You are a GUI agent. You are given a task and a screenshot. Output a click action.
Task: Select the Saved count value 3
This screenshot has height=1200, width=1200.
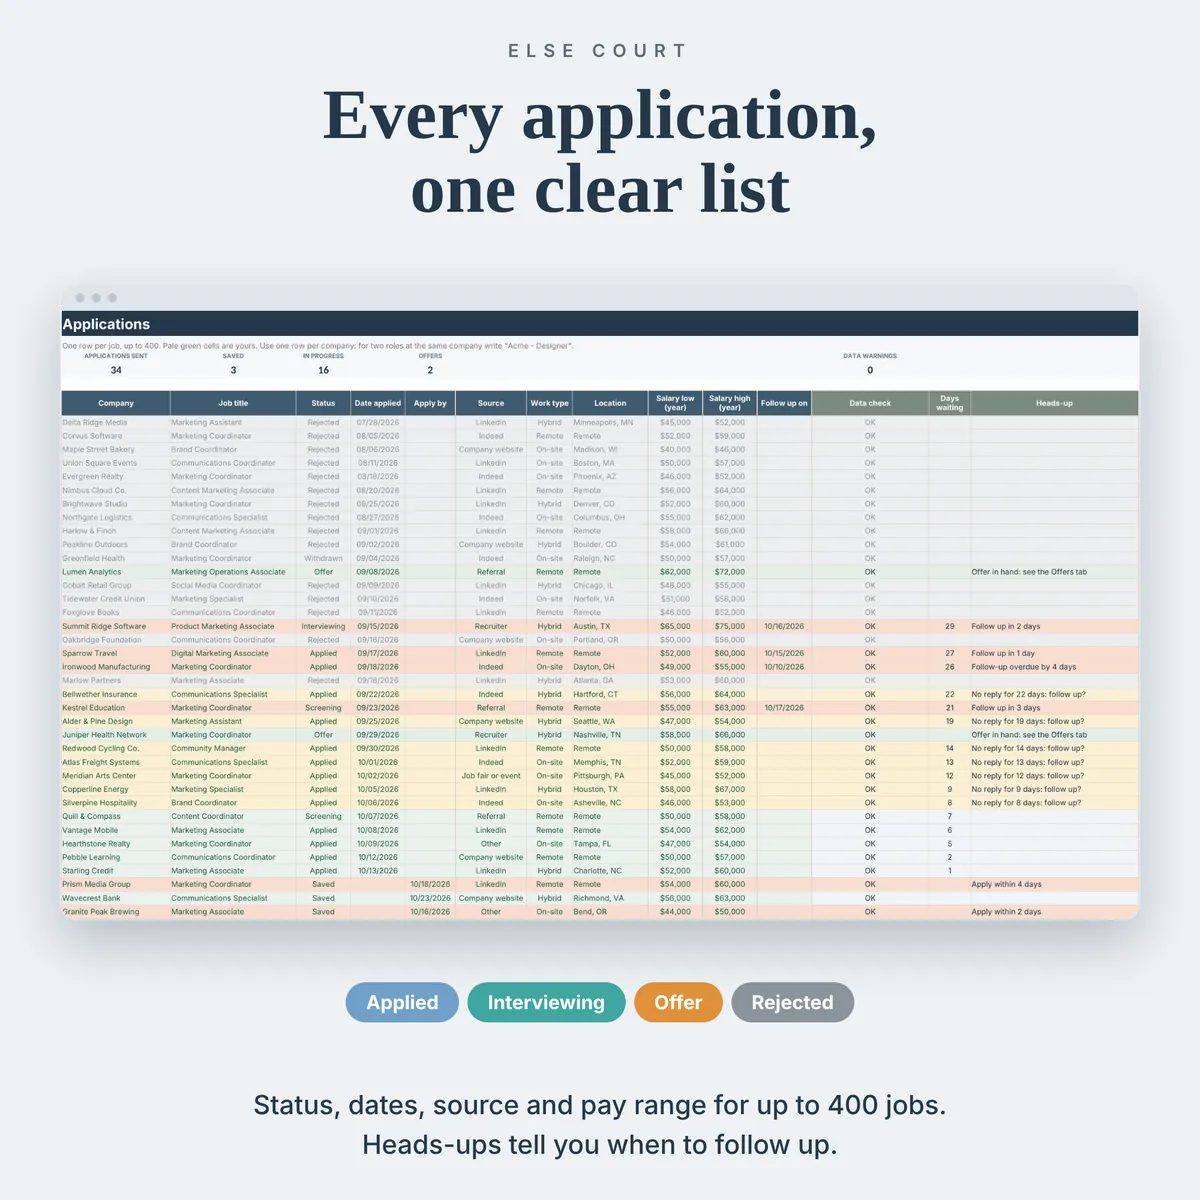click(x=233, y=370)
